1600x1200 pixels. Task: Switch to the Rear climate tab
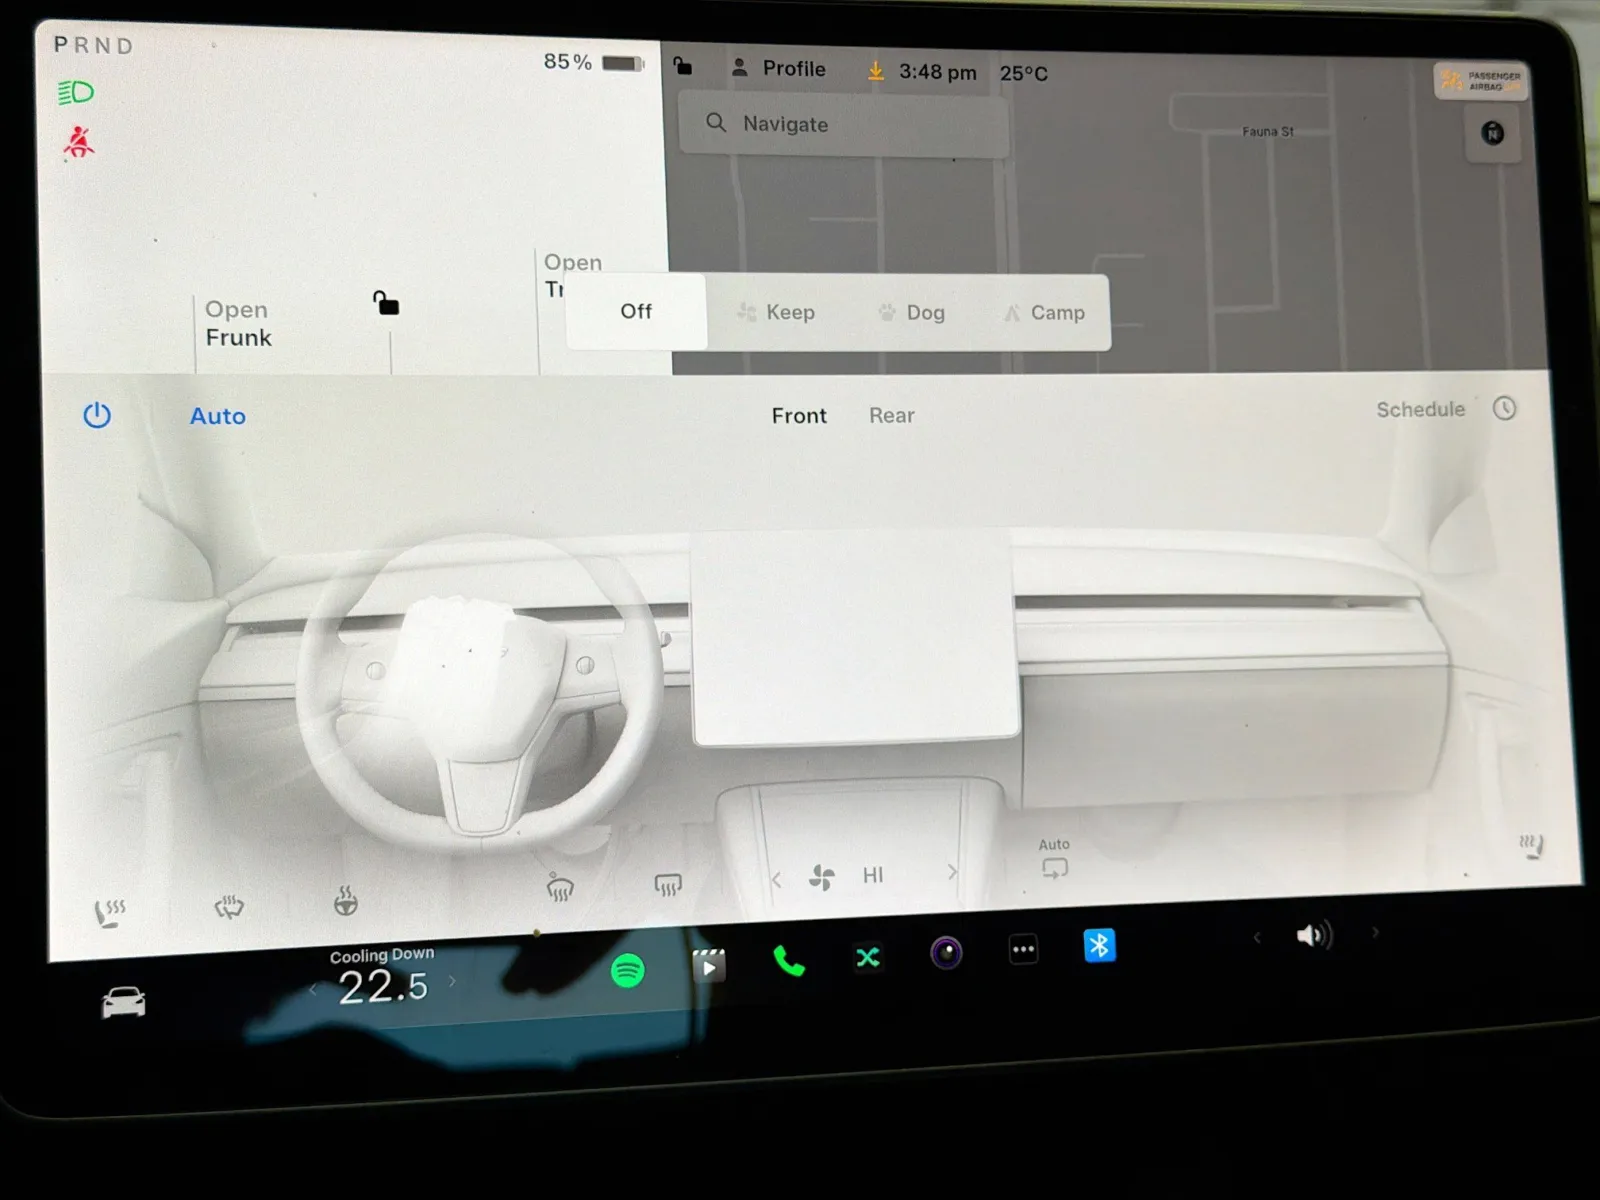pos(891,416)
